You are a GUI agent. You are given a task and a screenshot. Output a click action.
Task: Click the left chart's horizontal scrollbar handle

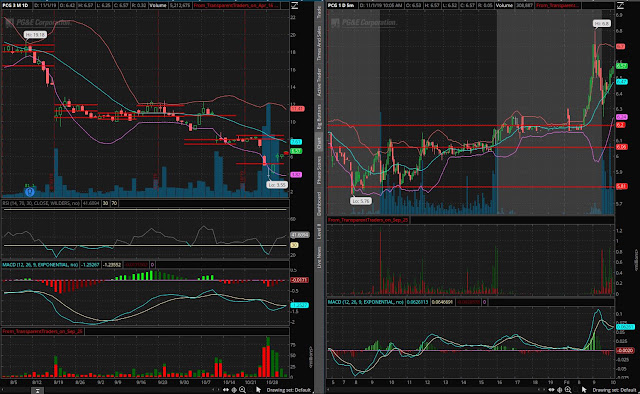coord(37,391)
